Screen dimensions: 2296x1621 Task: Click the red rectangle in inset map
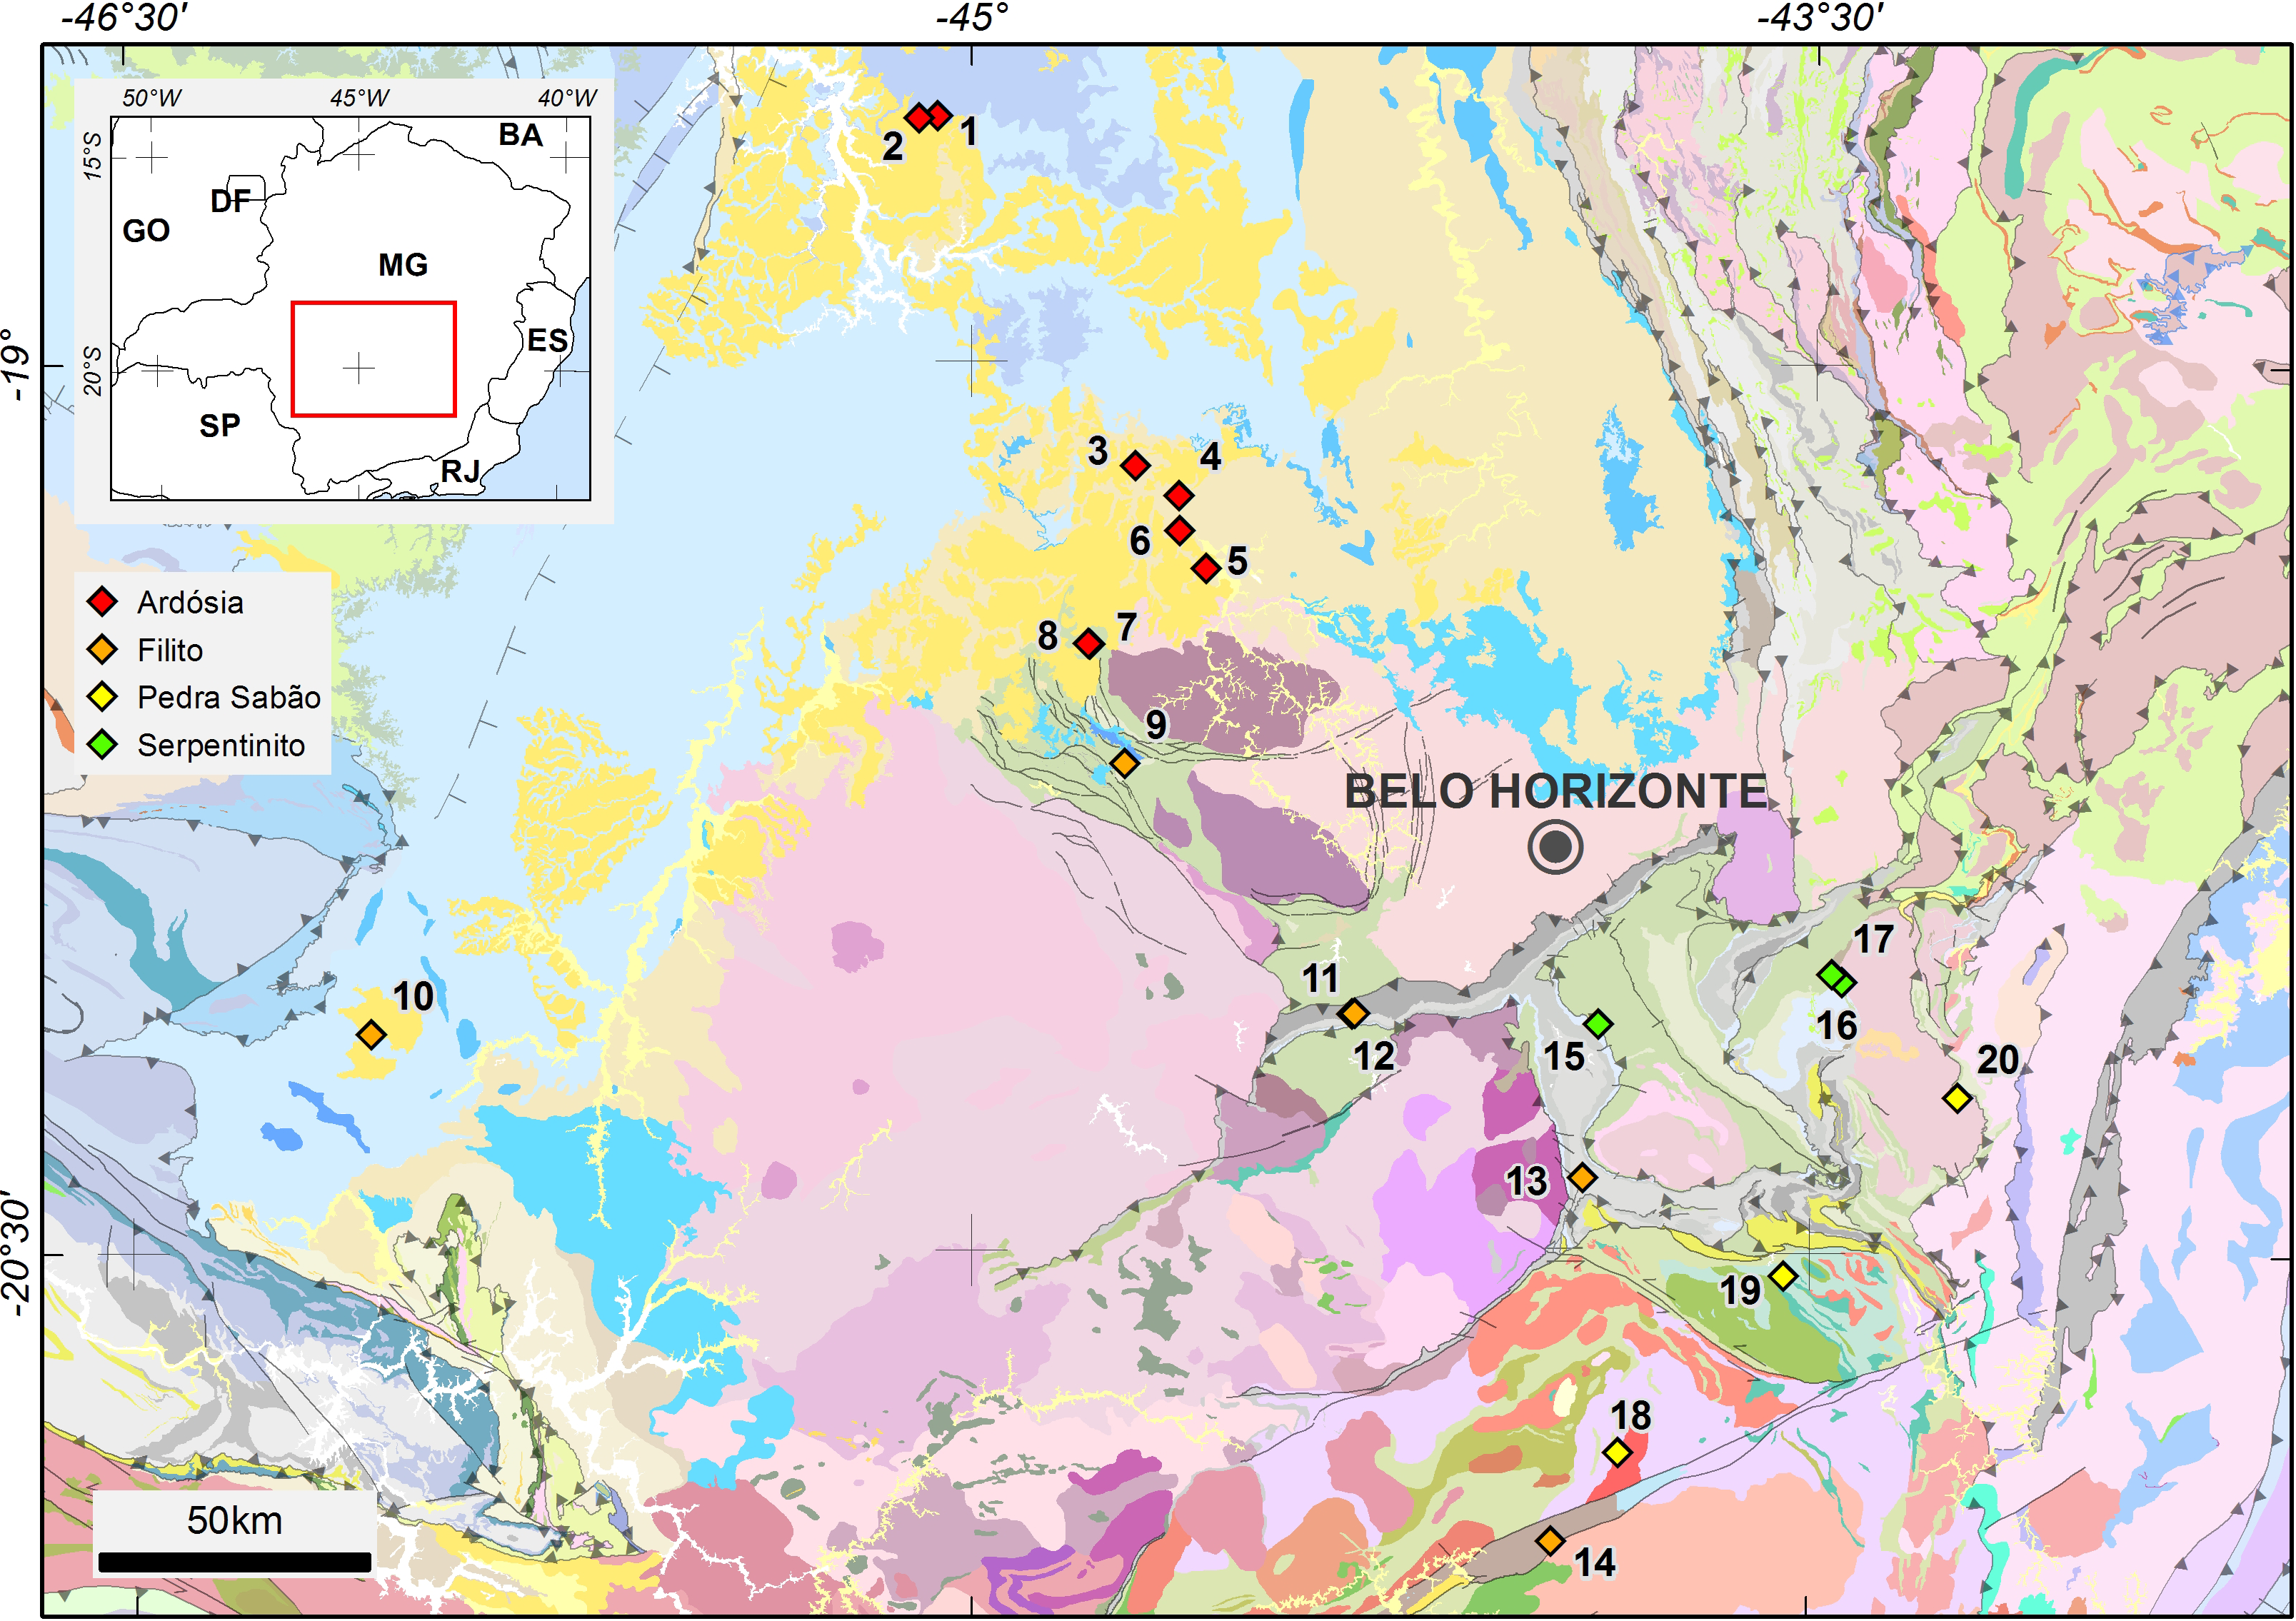tap(373, 359)
